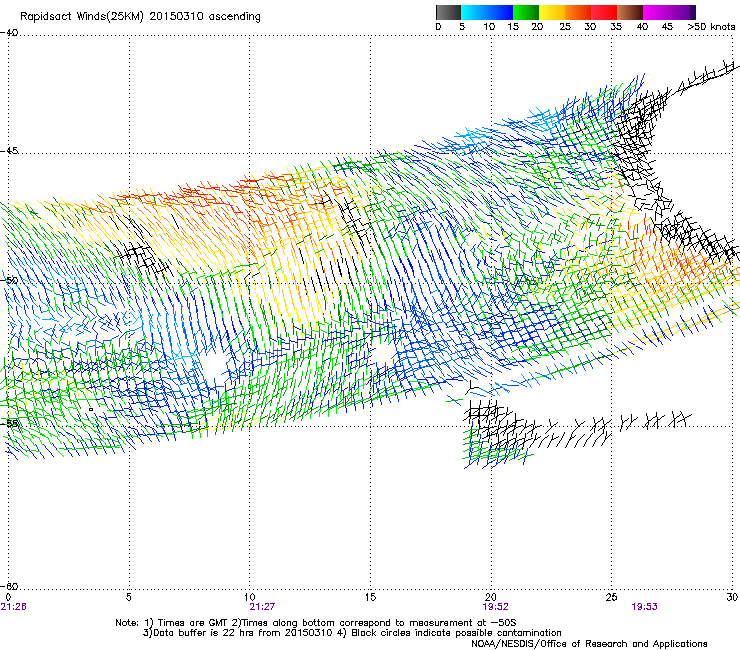Click the red 30-35 knots legend swatch
This screenshot has width=740, height=650.
point(604,12)
